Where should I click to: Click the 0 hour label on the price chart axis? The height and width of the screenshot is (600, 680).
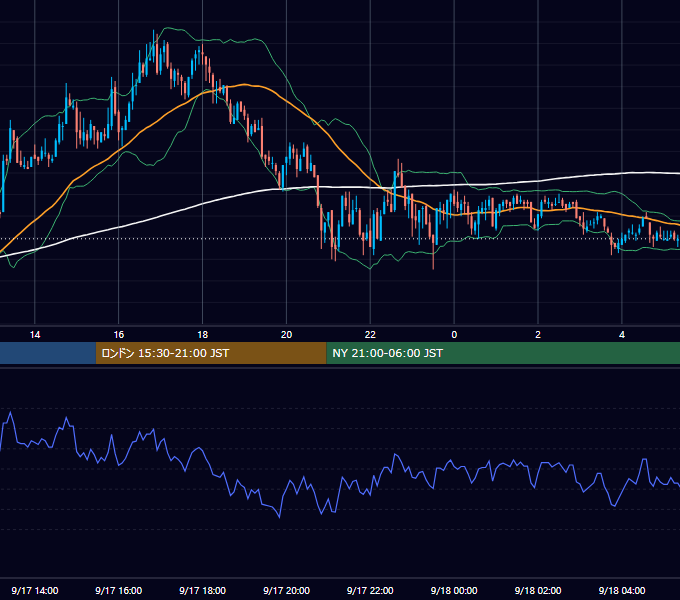pos(454,335)
